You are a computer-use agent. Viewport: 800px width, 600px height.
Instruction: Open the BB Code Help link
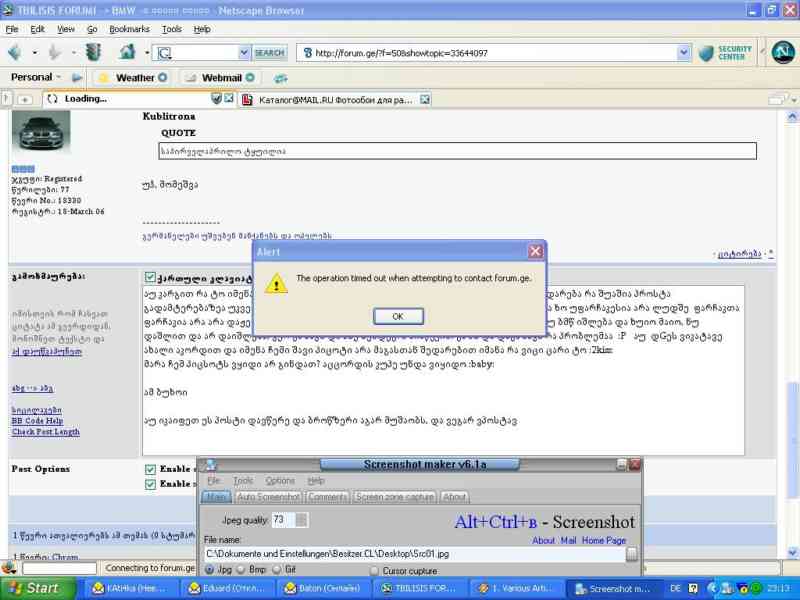click(37, 421)
